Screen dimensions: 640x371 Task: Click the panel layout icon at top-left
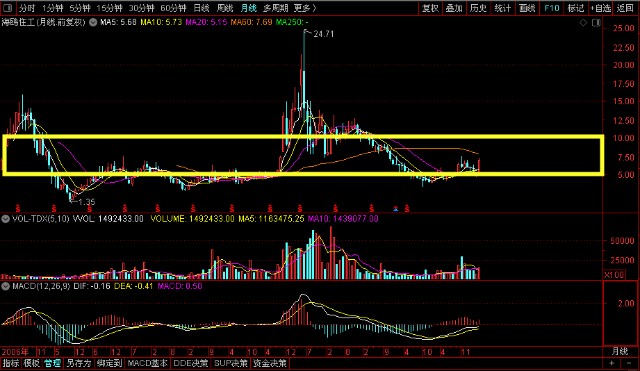[7, 8]
